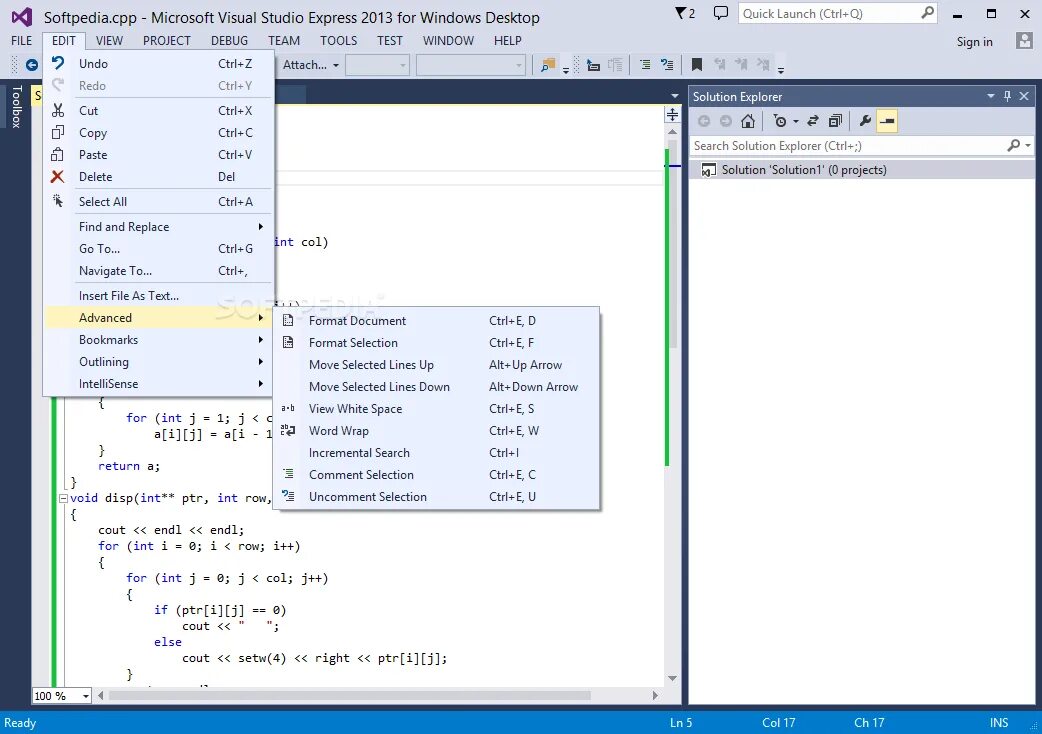Open Solution Explorer window position dropdown

(990, 96)
